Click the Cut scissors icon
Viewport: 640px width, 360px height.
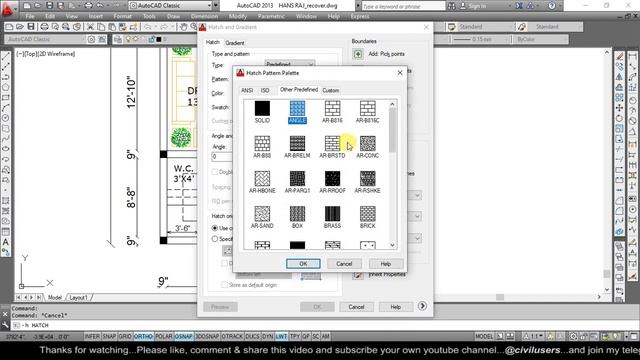[x=90, y=27]
